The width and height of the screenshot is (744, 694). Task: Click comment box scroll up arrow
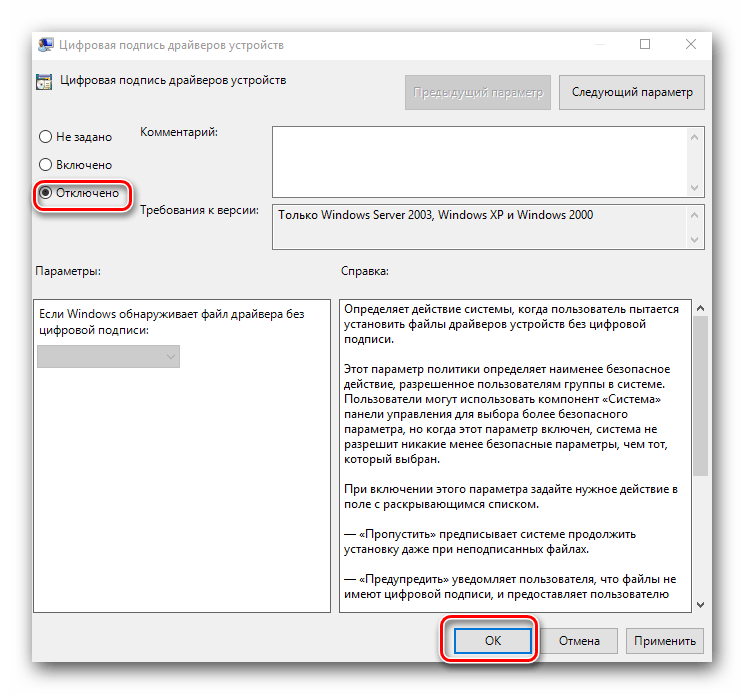(694, 138)
